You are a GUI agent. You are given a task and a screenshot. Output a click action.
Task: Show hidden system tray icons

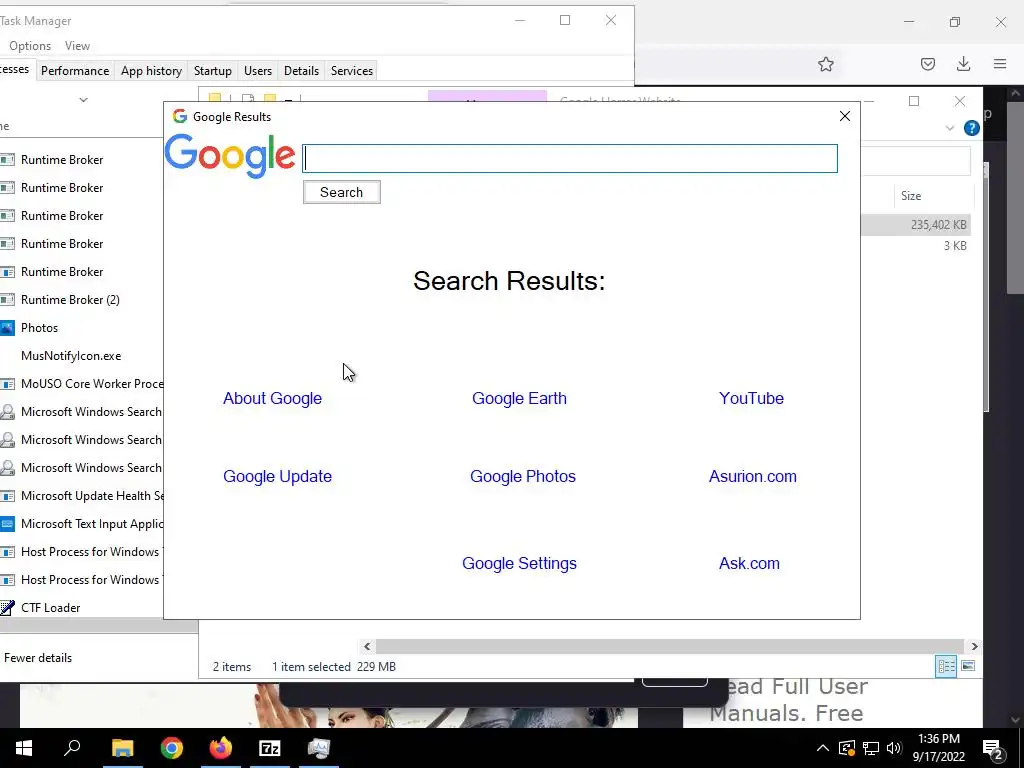click(x=823, y=748)
